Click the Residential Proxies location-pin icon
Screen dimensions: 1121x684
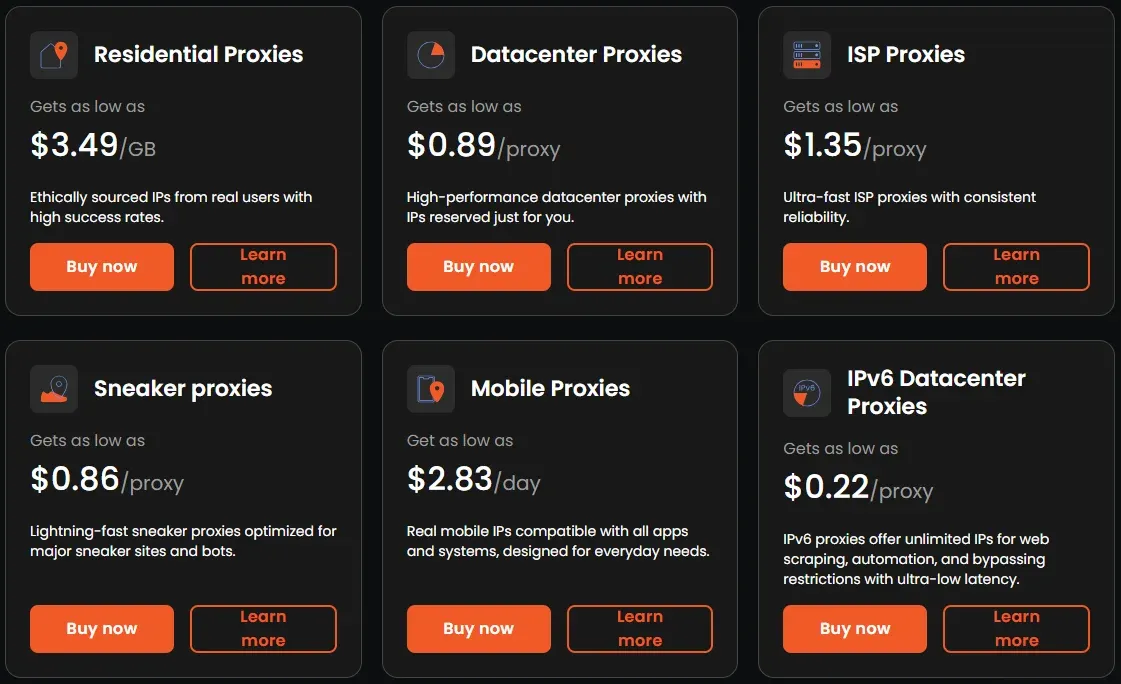tap(54, 55)
